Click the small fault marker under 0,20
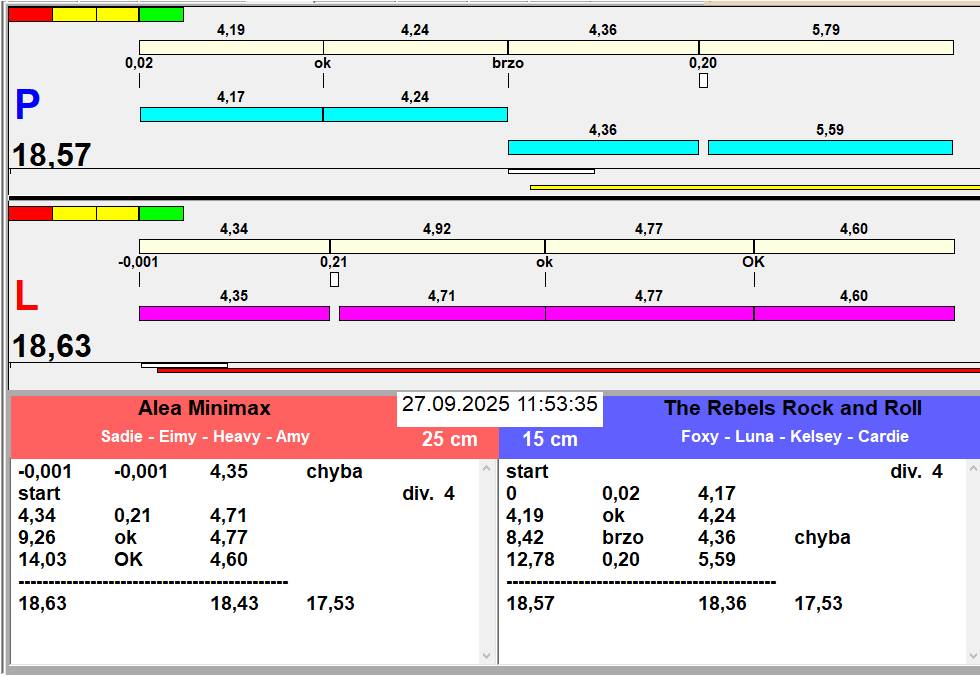The image size is (980, 676). point(703,81)
